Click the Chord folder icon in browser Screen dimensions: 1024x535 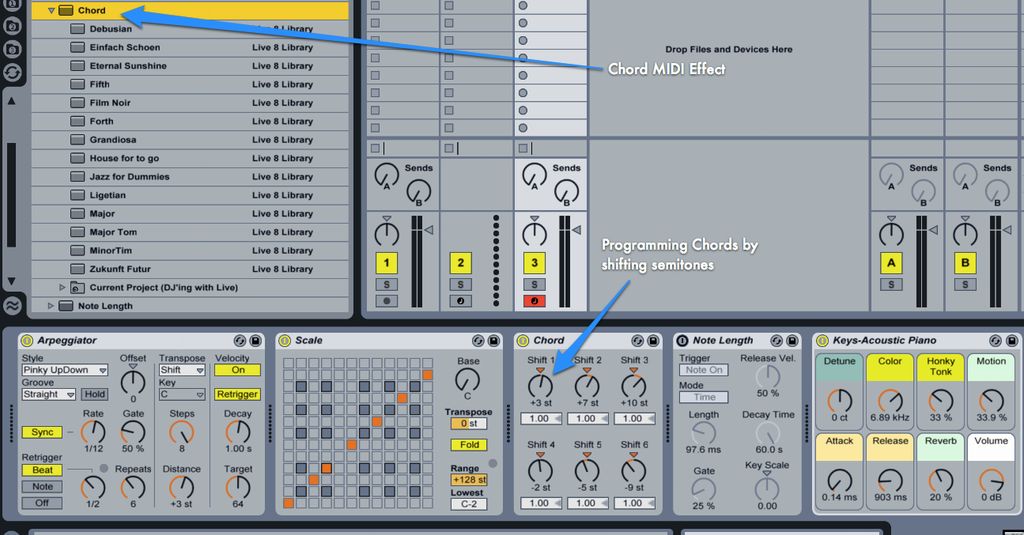(x=65, y=10)
